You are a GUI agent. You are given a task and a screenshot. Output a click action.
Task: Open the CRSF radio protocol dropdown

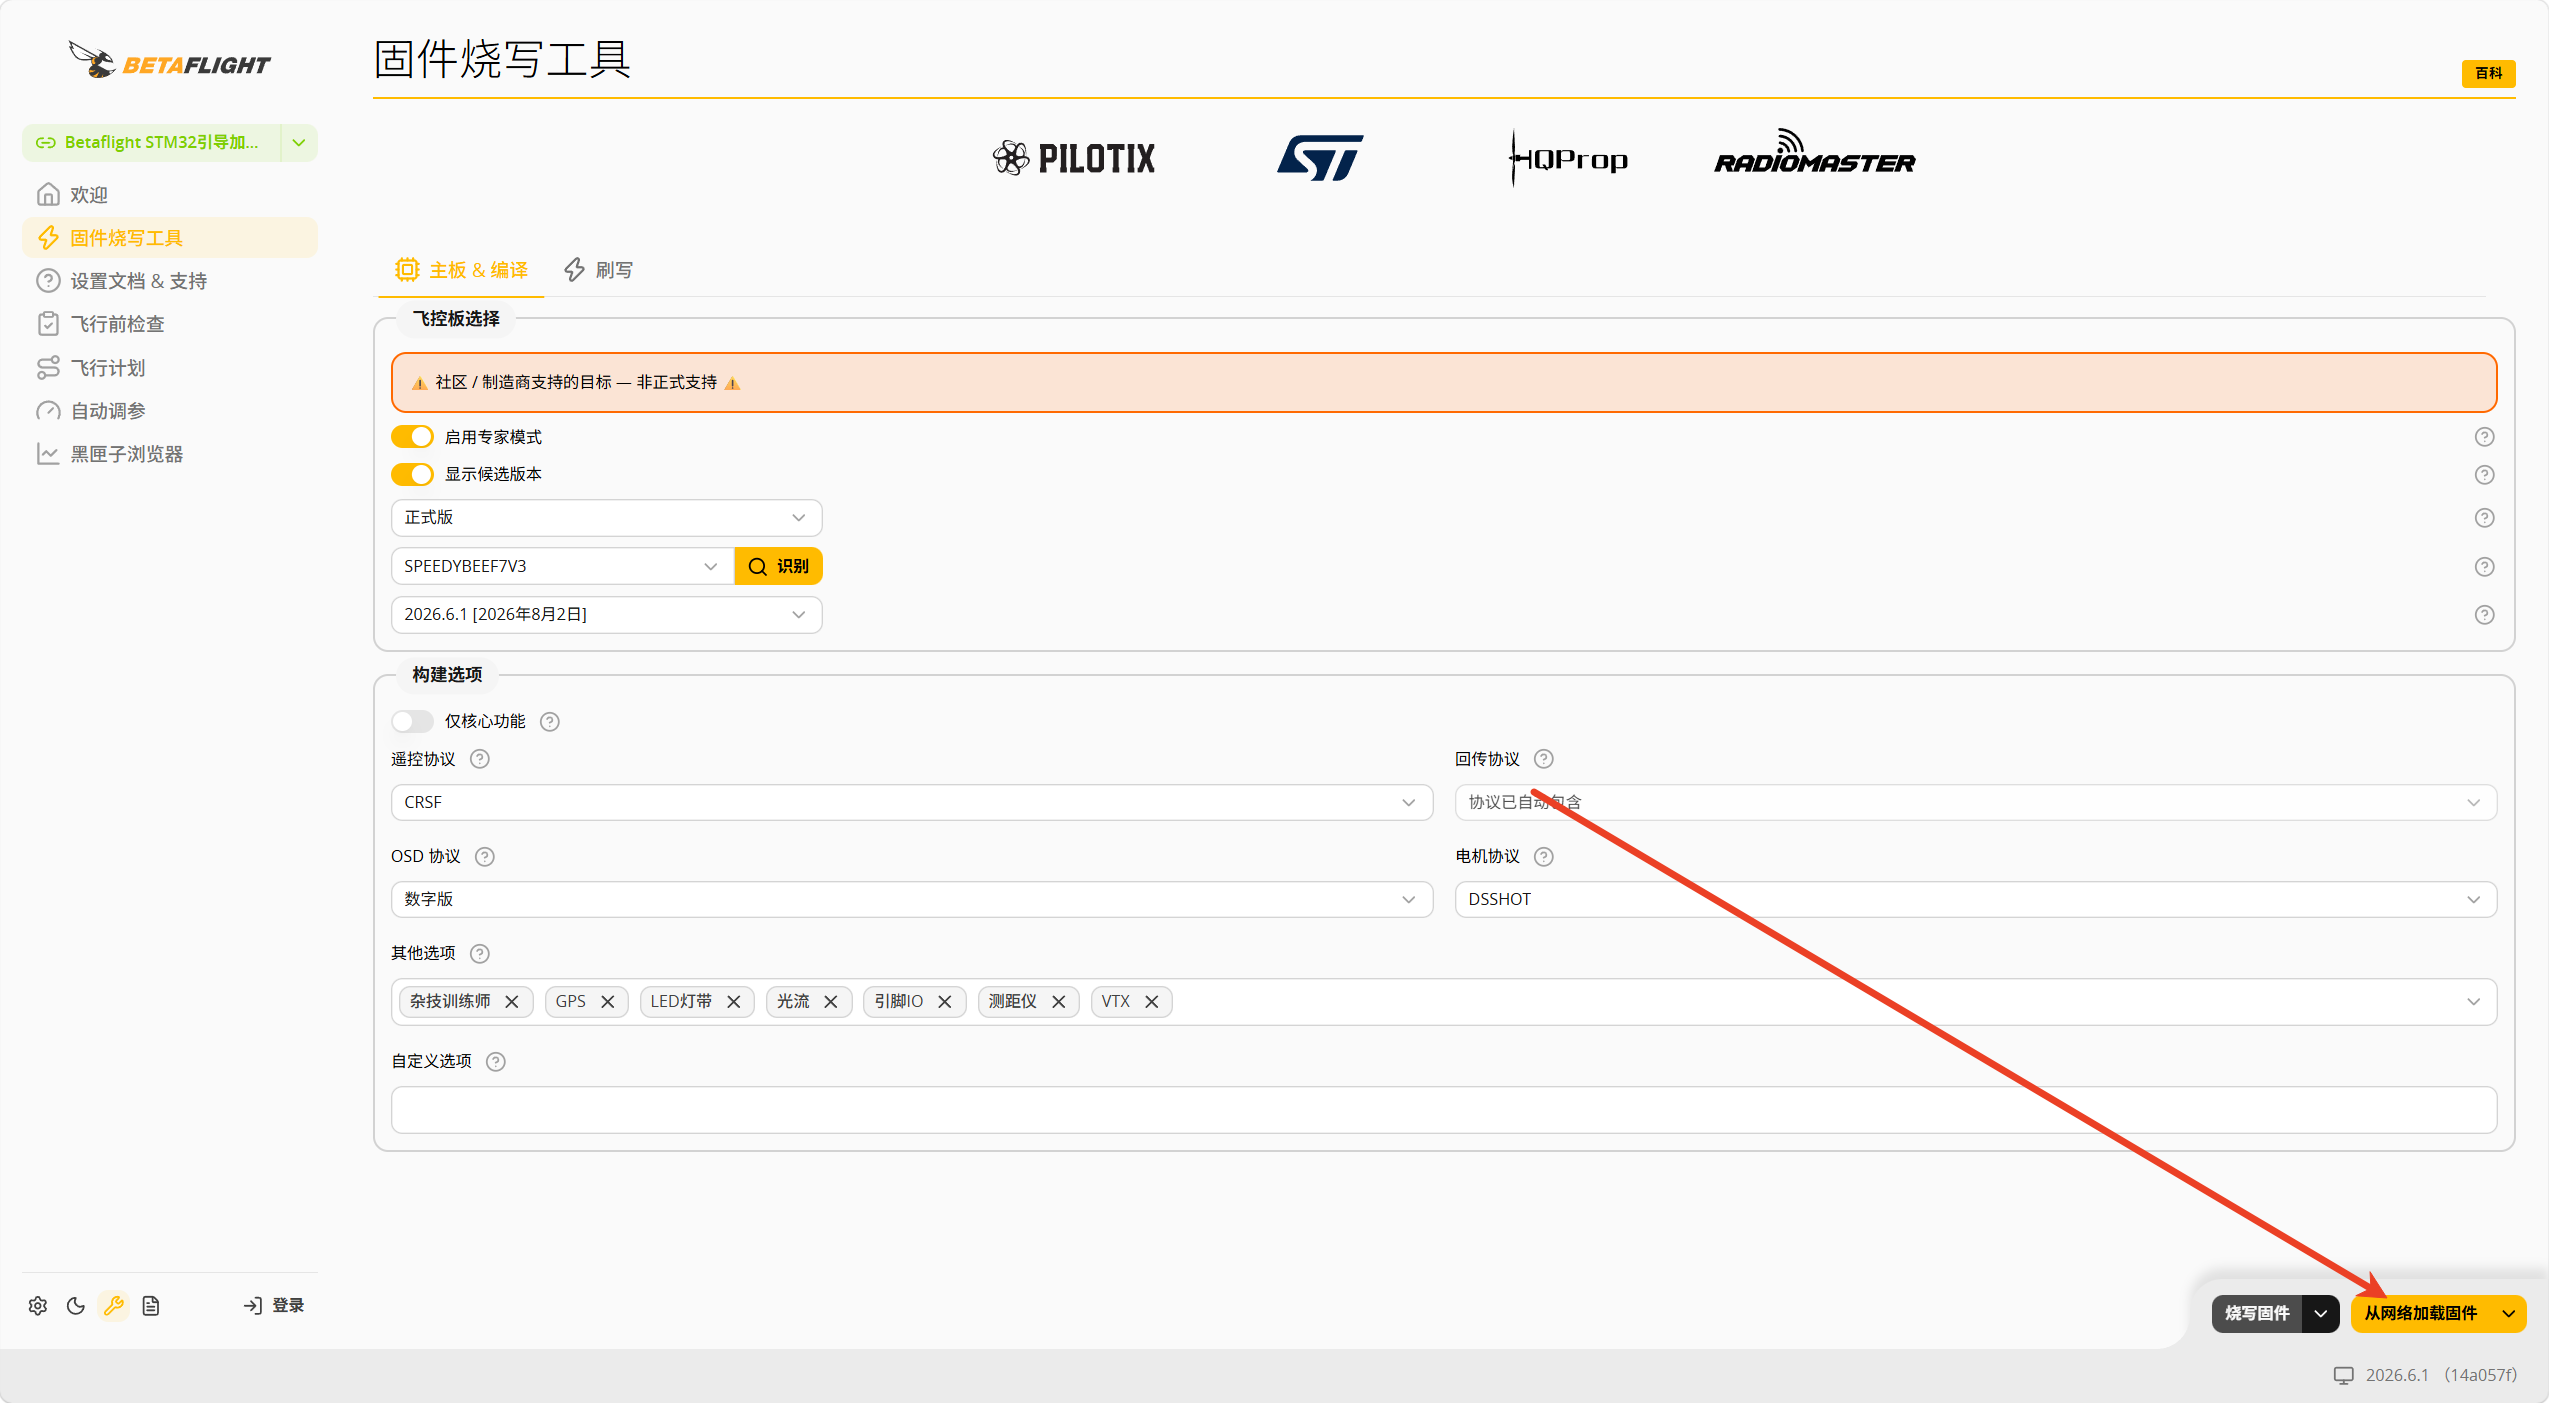coord(911,802)
